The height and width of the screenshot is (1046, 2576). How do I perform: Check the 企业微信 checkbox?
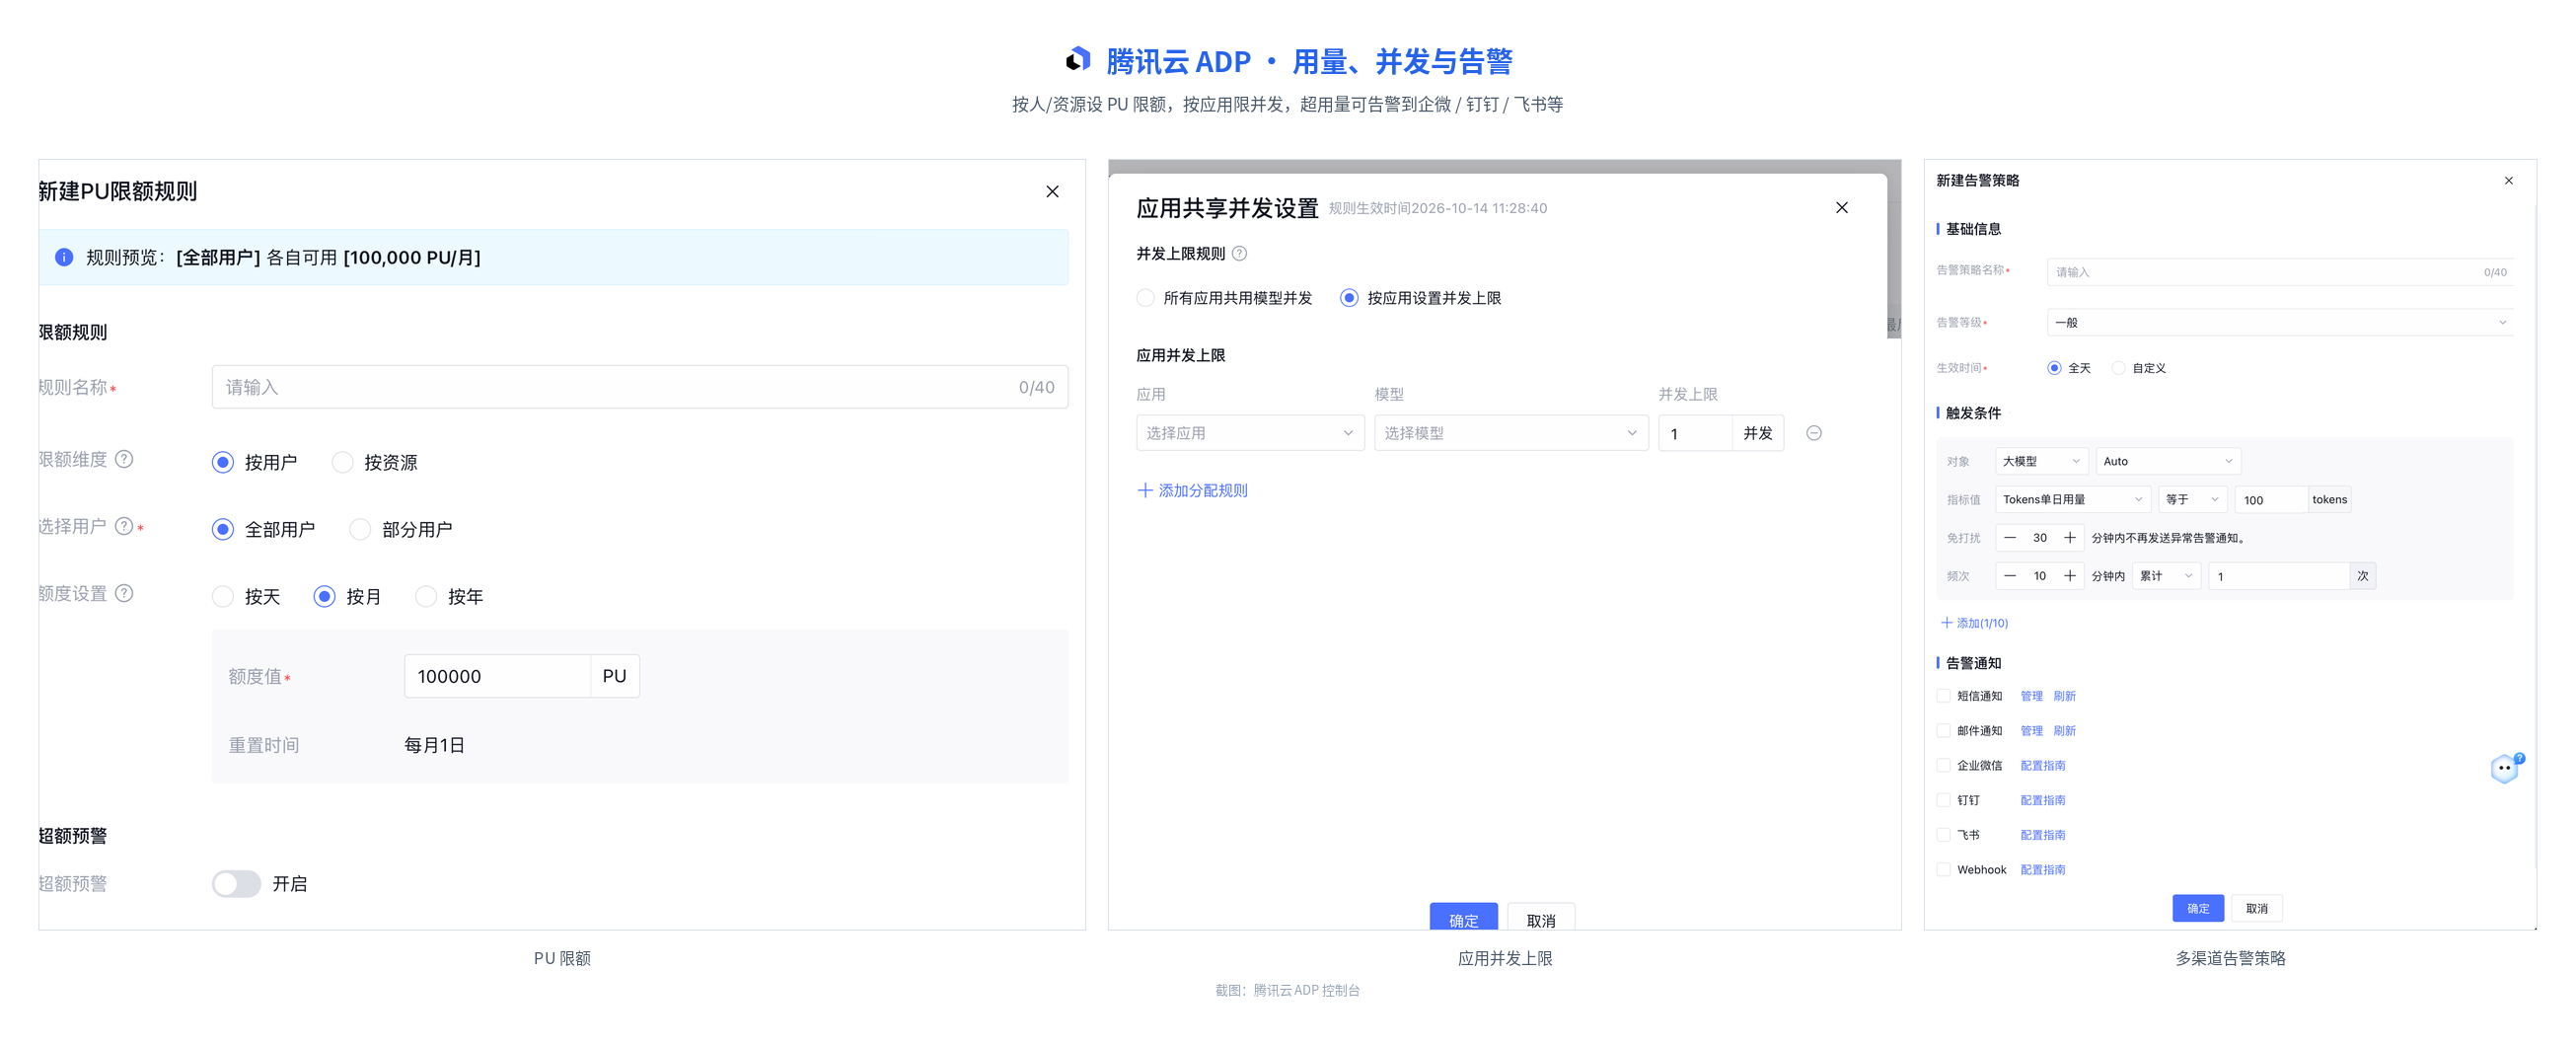click(1943, 765)
